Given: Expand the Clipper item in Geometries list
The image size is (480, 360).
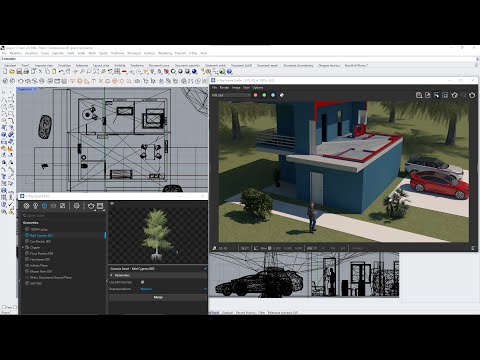Looking at the screenshot, I should [x=23, y=247].
